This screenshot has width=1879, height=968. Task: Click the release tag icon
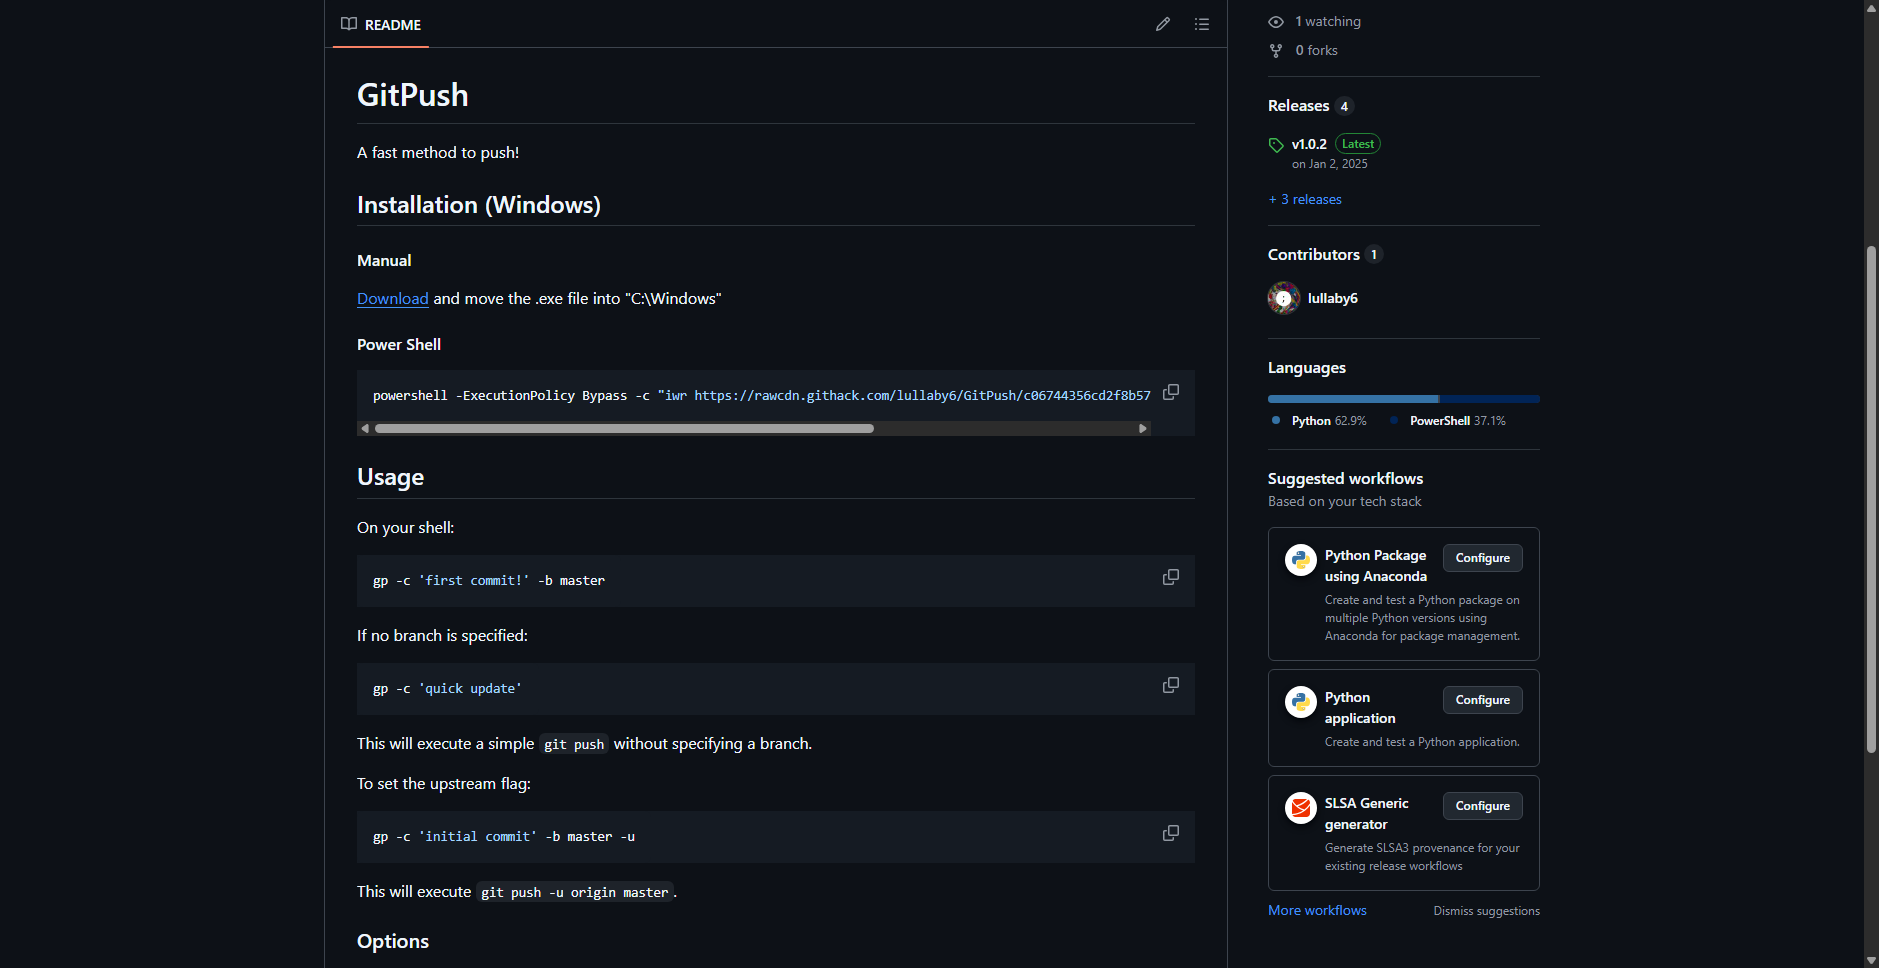click(1276, 145)
